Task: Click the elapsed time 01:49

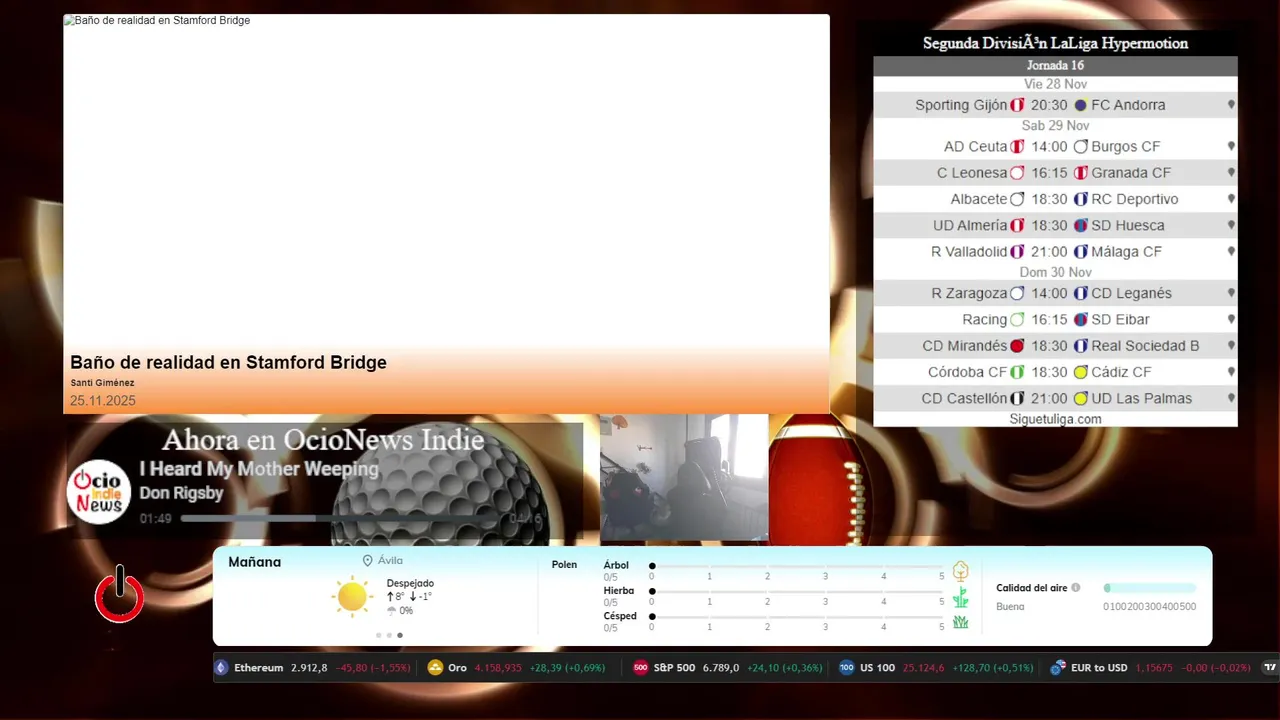Action: click(x=155, y=519)
